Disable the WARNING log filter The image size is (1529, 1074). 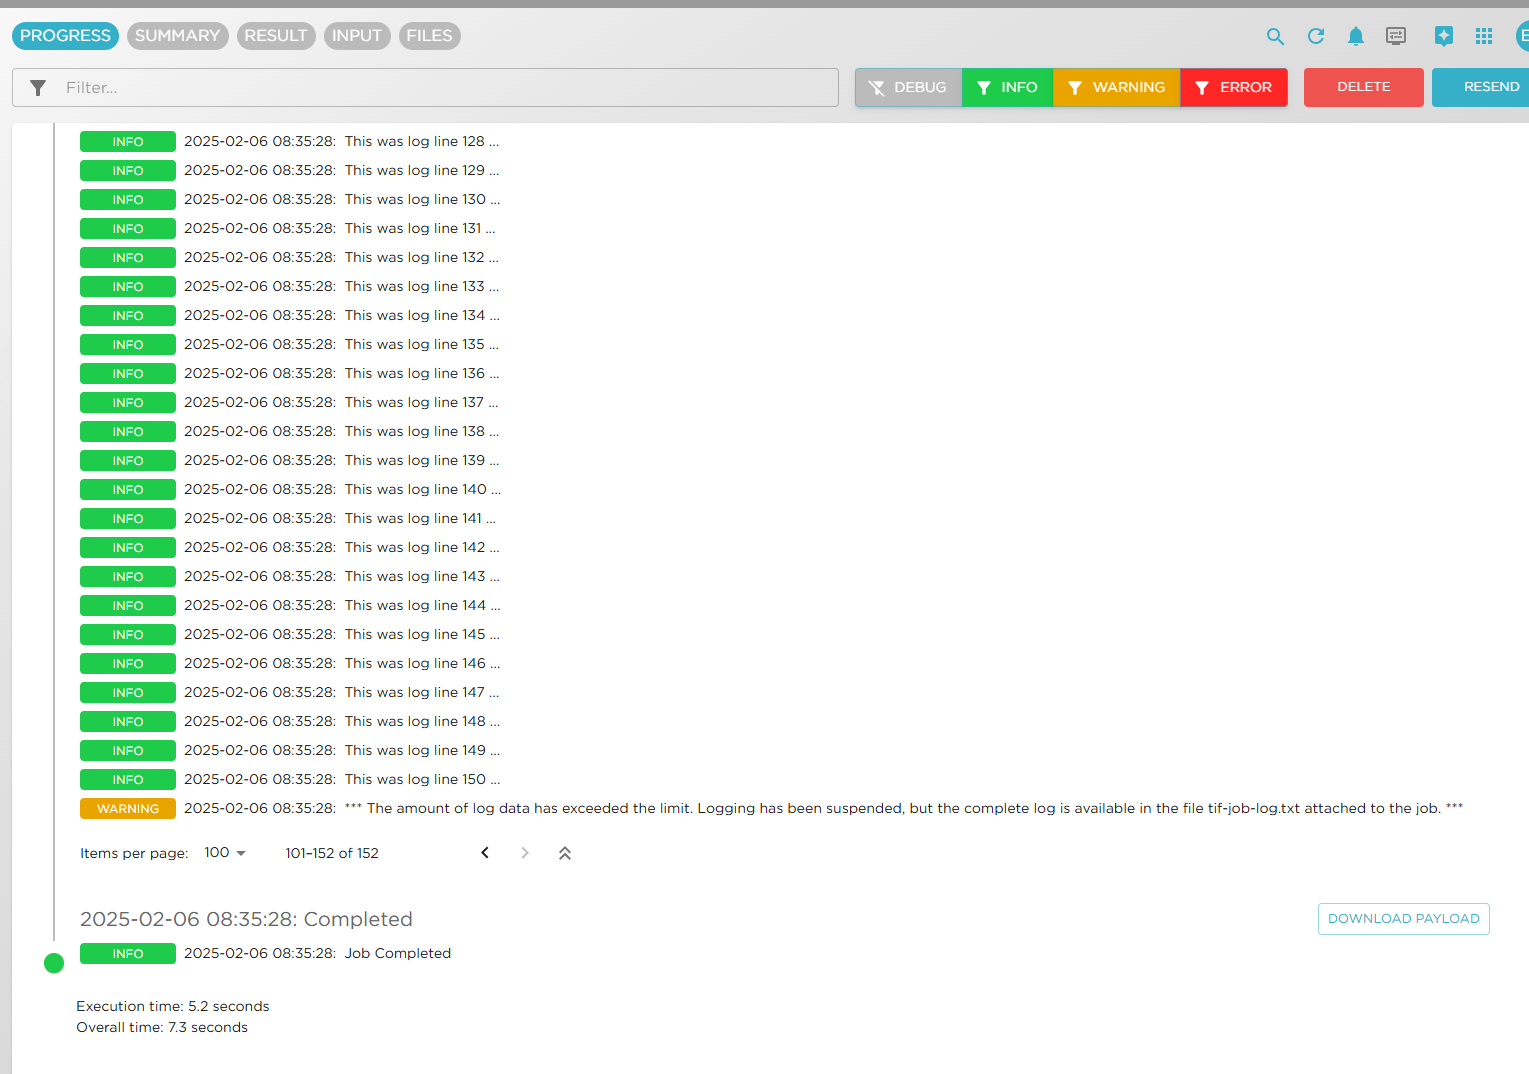click(x=1116, y=87)
